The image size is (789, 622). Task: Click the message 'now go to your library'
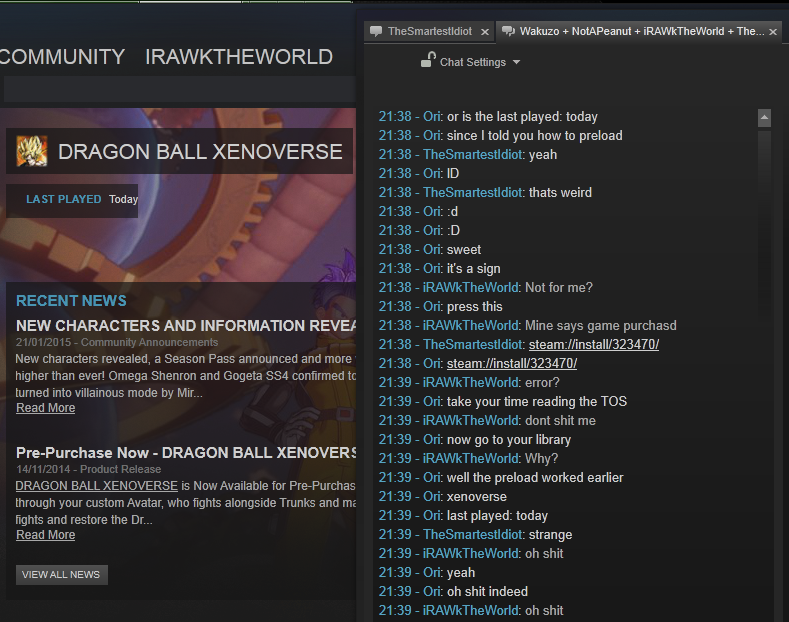point(509,439)
